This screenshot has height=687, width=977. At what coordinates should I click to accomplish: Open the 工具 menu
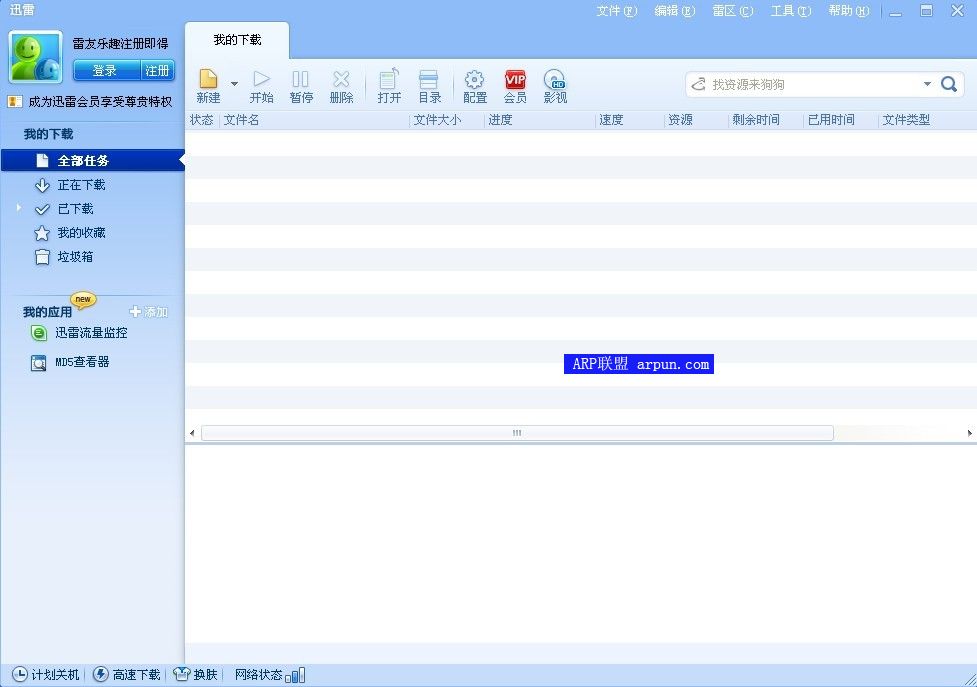790,11
